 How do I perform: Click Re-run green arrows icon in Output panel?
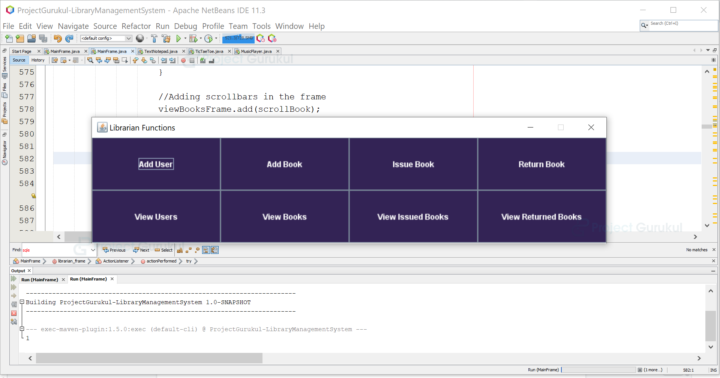coord(14,279)
